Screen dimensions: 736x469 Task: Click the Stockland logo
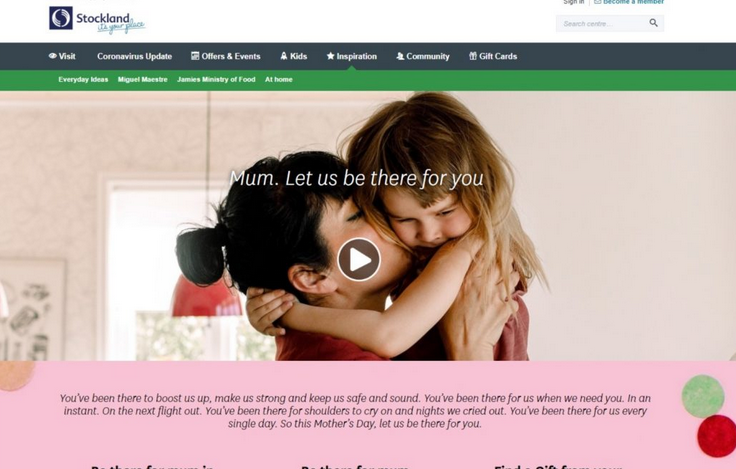coord(97,20)
